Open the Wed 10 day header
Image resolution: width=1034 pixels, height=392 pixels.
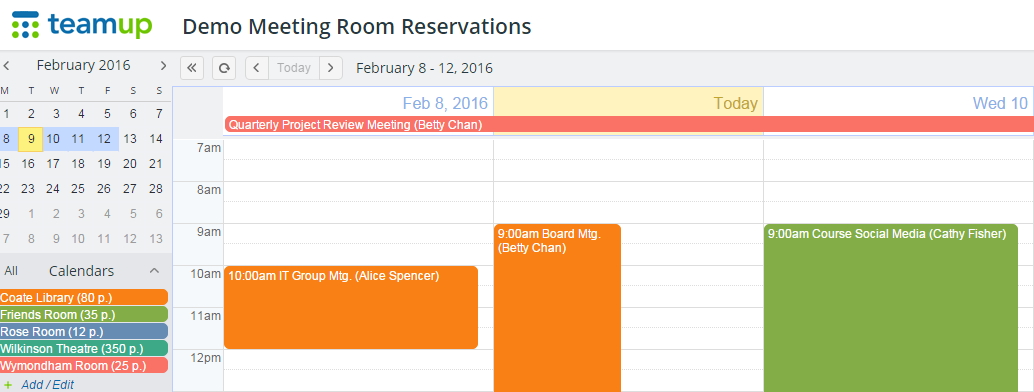point(1000,103)
